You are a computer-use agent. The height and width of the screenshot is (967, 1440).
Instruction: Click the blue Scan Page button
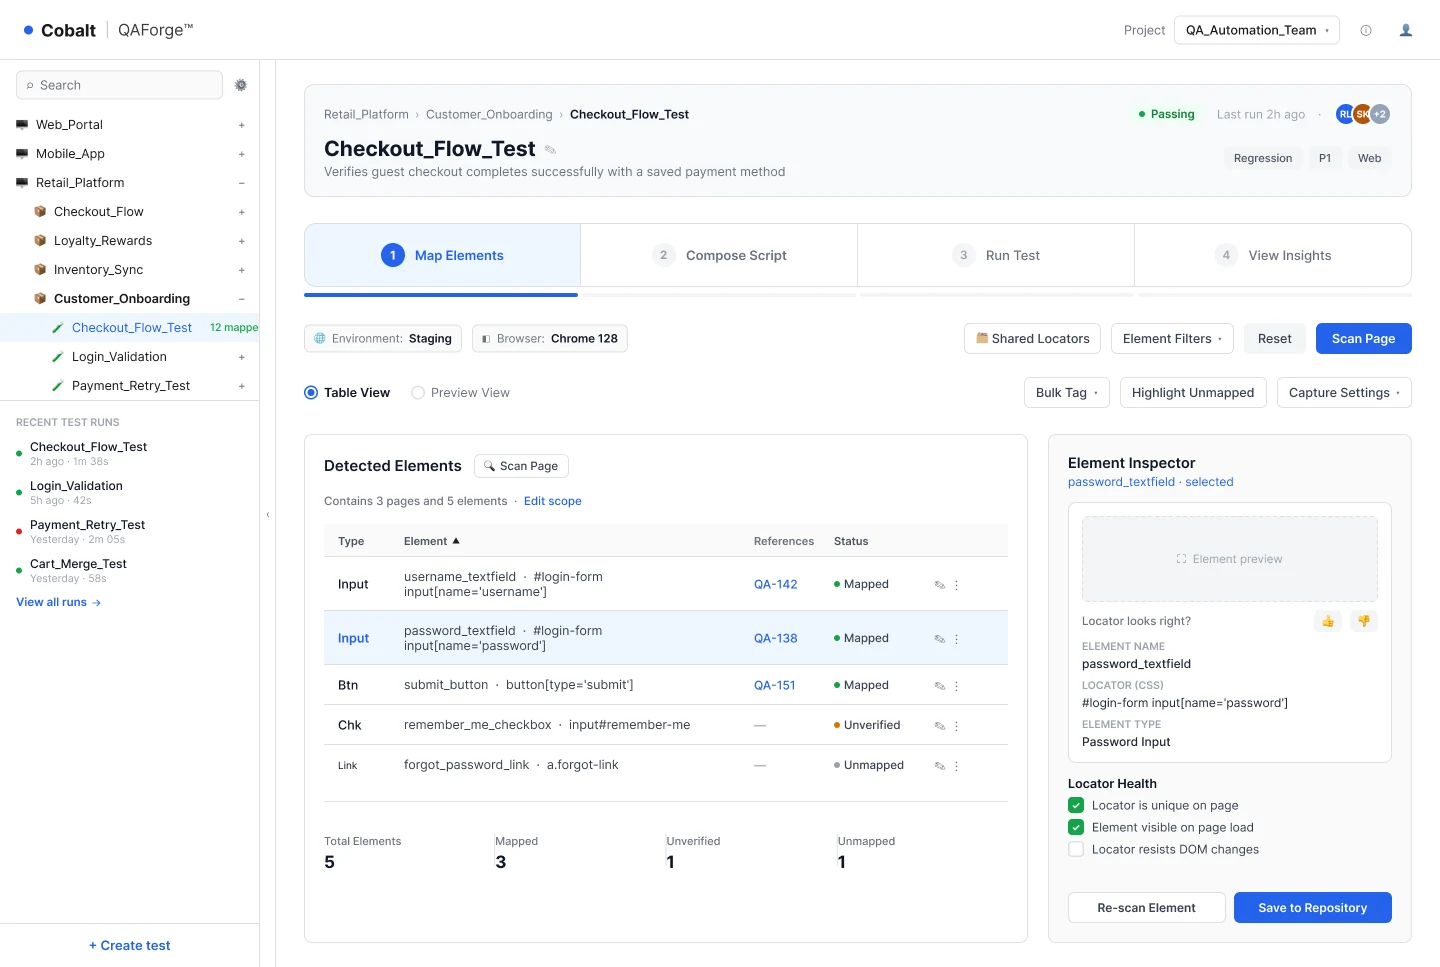(x=1363, y=339)
